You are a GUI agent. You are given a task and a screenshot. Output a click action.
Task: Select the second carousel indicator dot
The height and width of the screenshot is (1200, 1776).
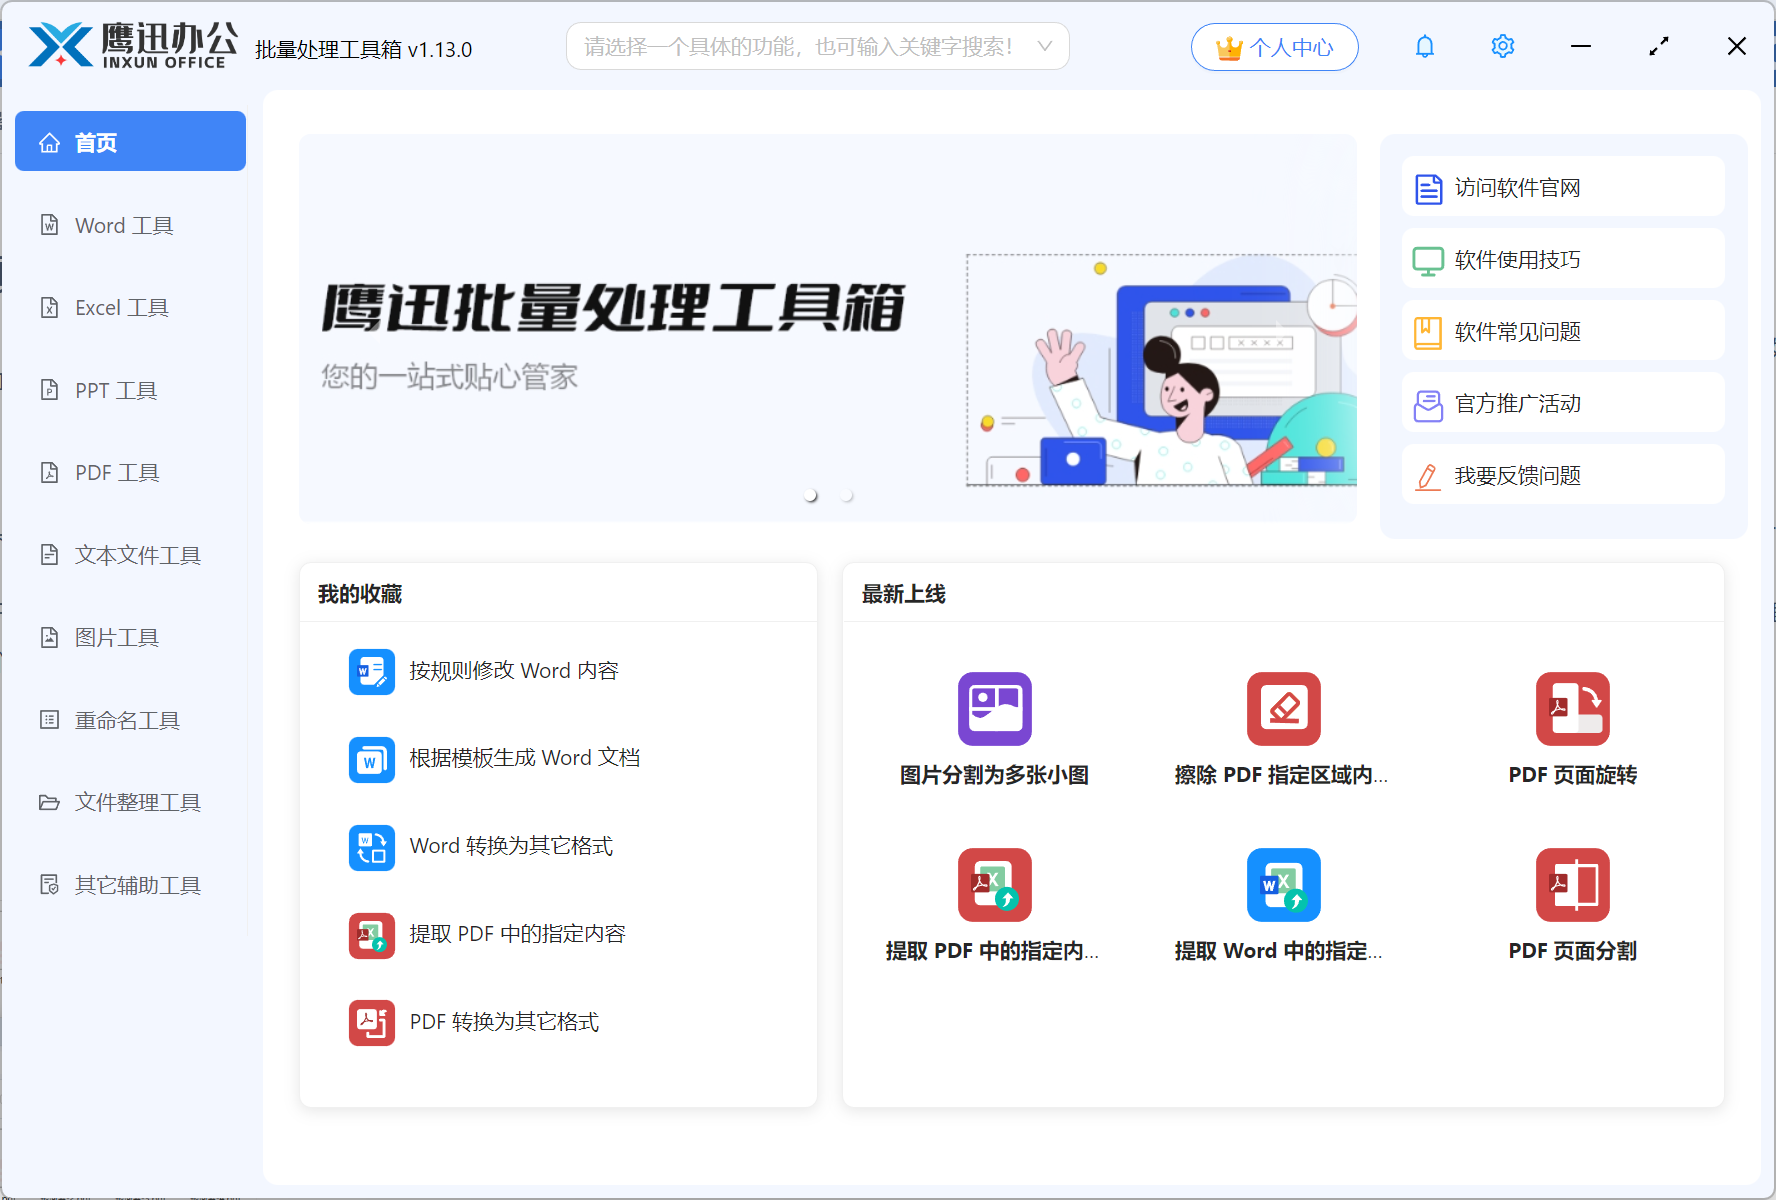click(847, 494)
